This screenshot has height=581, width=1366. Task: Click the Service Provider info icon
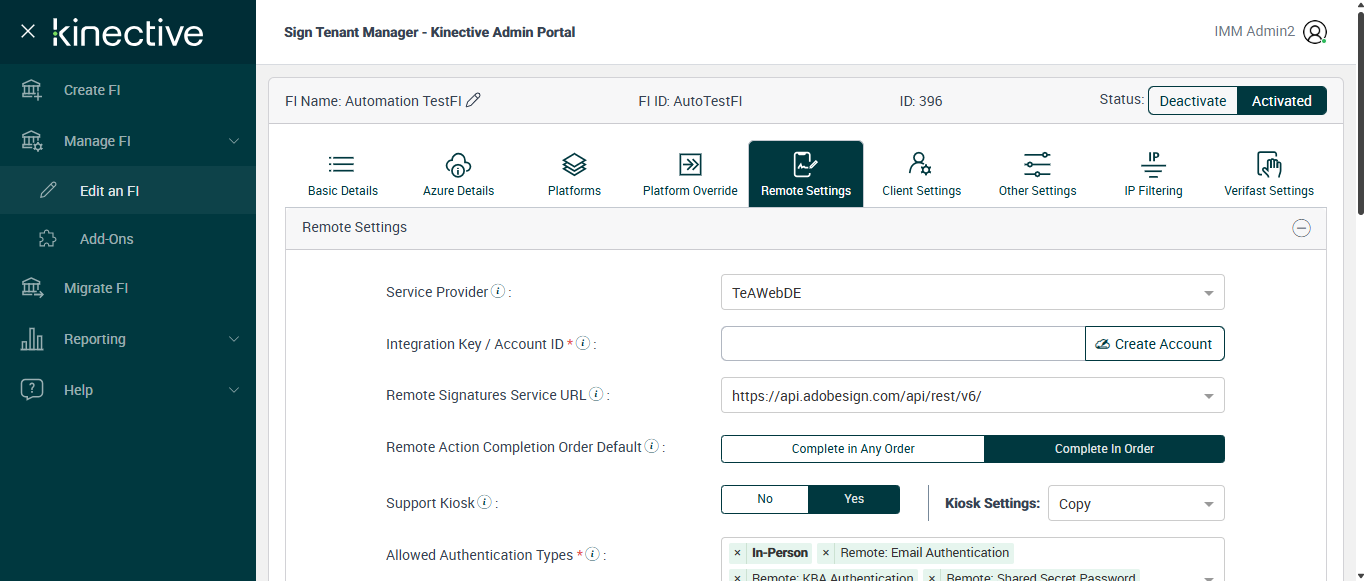point(498,292)
